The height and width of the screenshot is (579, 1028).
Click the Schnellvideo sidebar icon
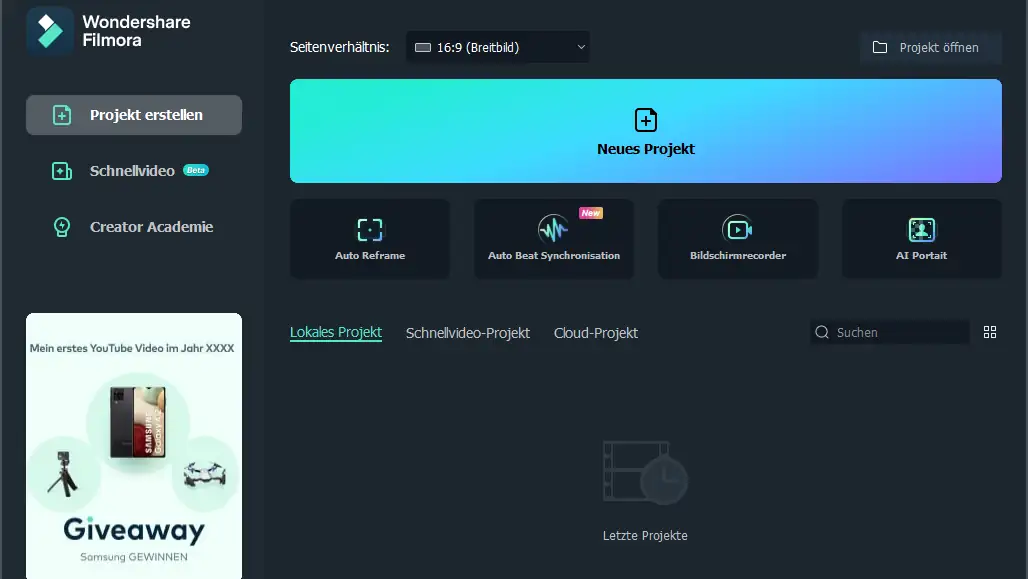[x=62, y=171]
